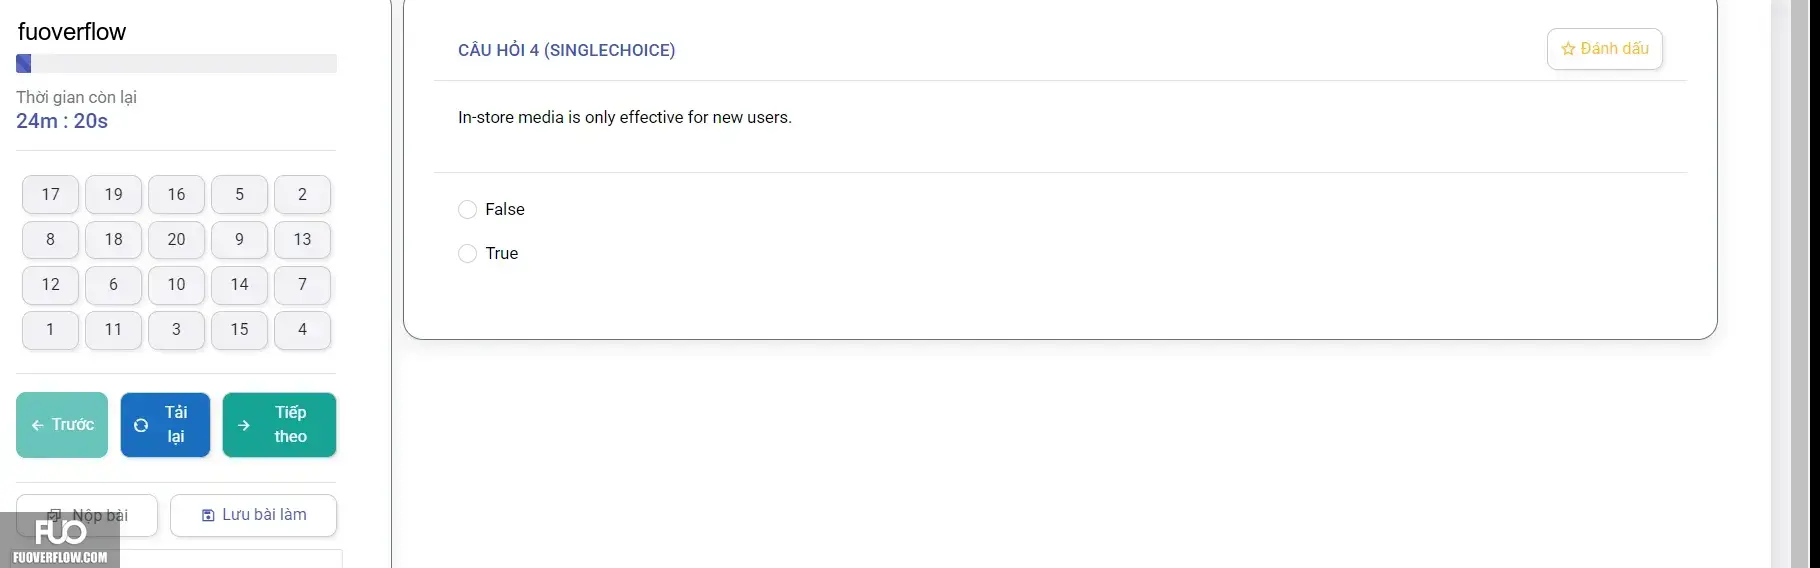1820x568 pixels.
Task: Select question 10 in the navigator
Action: [x=176, y=284]
